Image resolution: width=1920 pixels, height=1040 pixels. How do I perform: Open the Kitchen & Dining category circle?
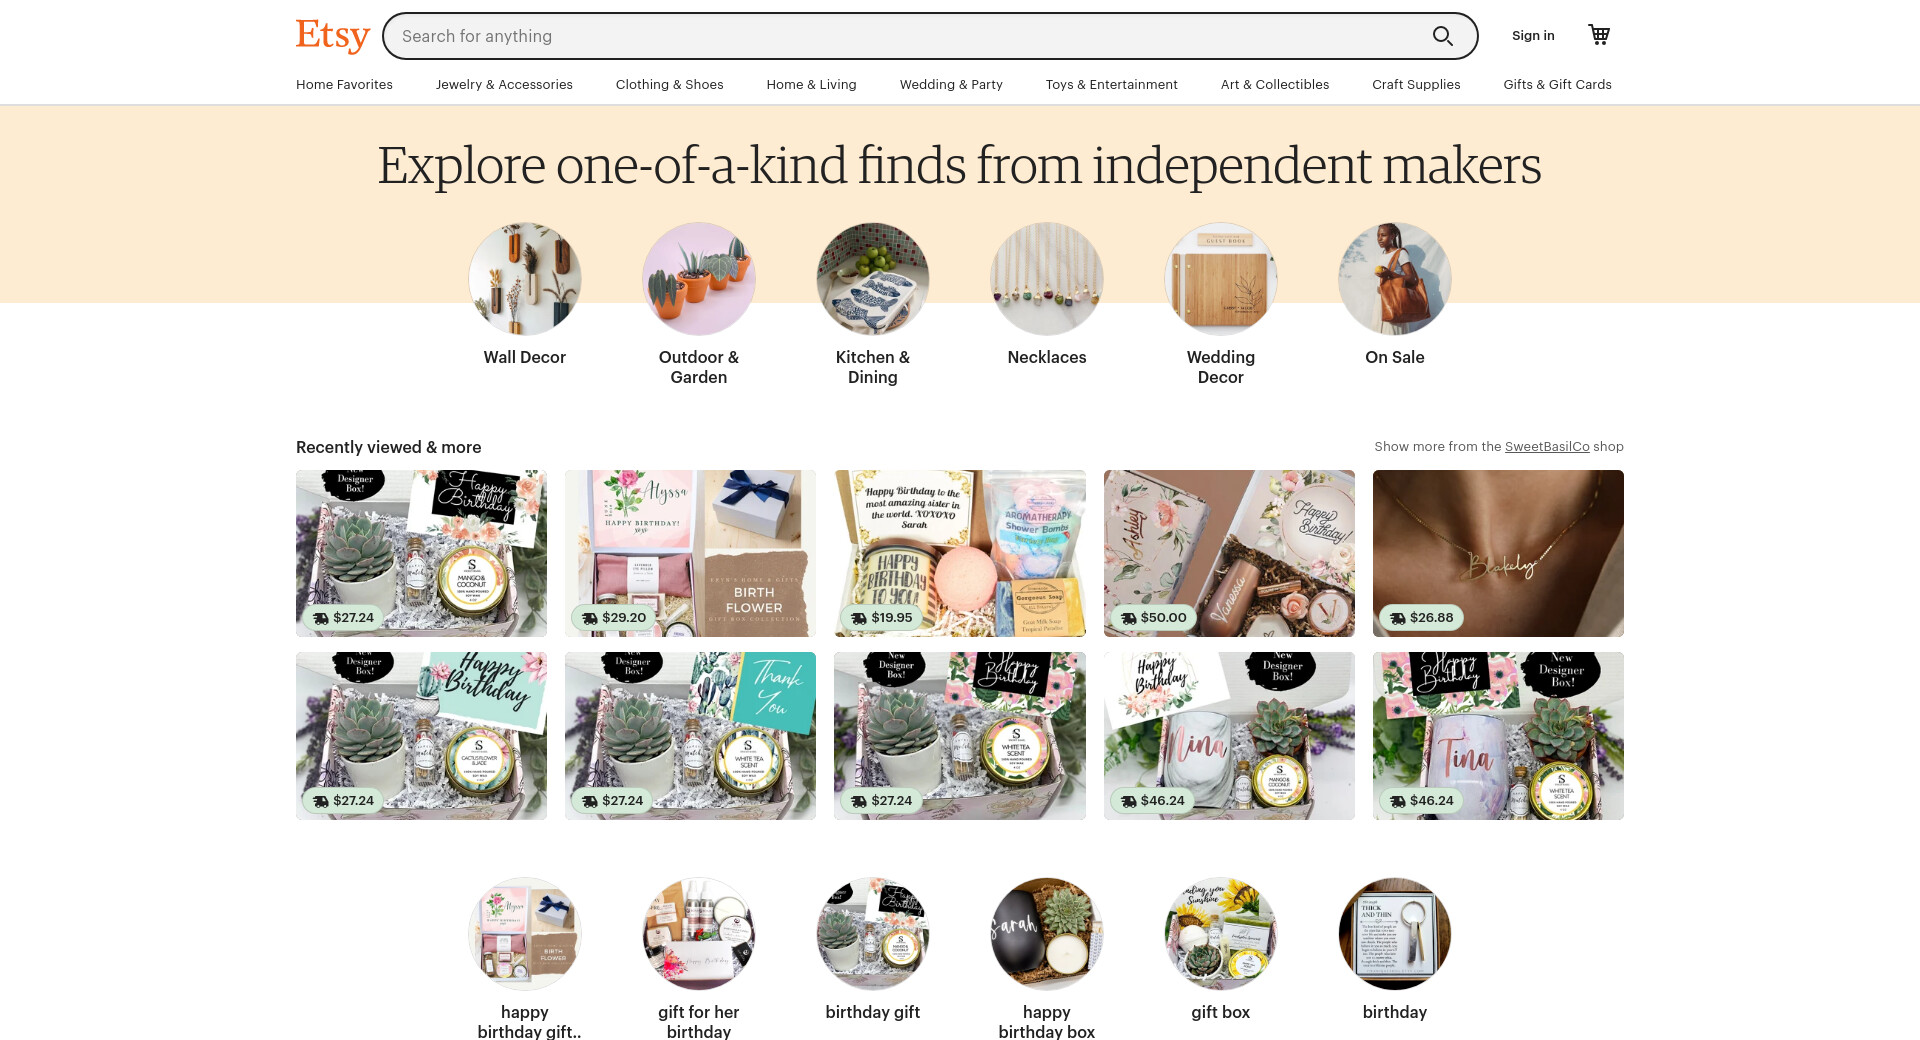[x=873, y=279]
